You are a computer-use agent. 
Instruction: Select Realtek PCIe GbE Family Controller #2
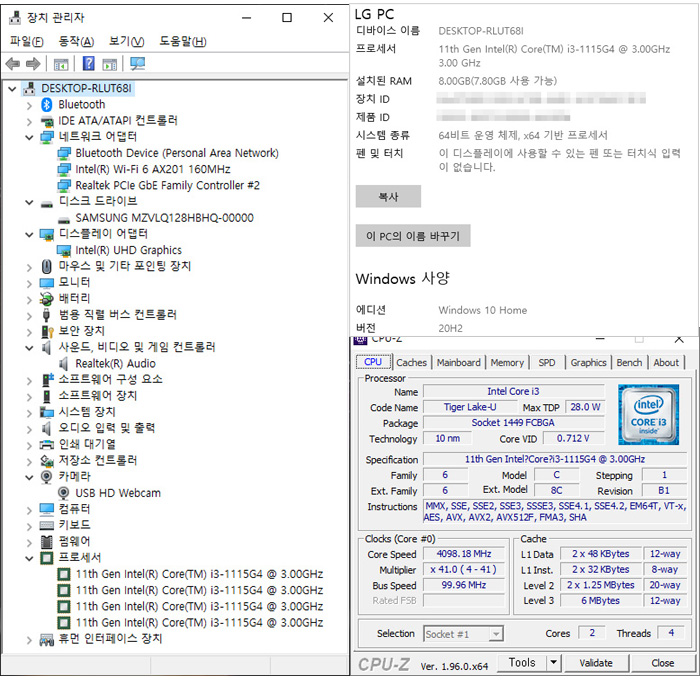tap(167, 185)
